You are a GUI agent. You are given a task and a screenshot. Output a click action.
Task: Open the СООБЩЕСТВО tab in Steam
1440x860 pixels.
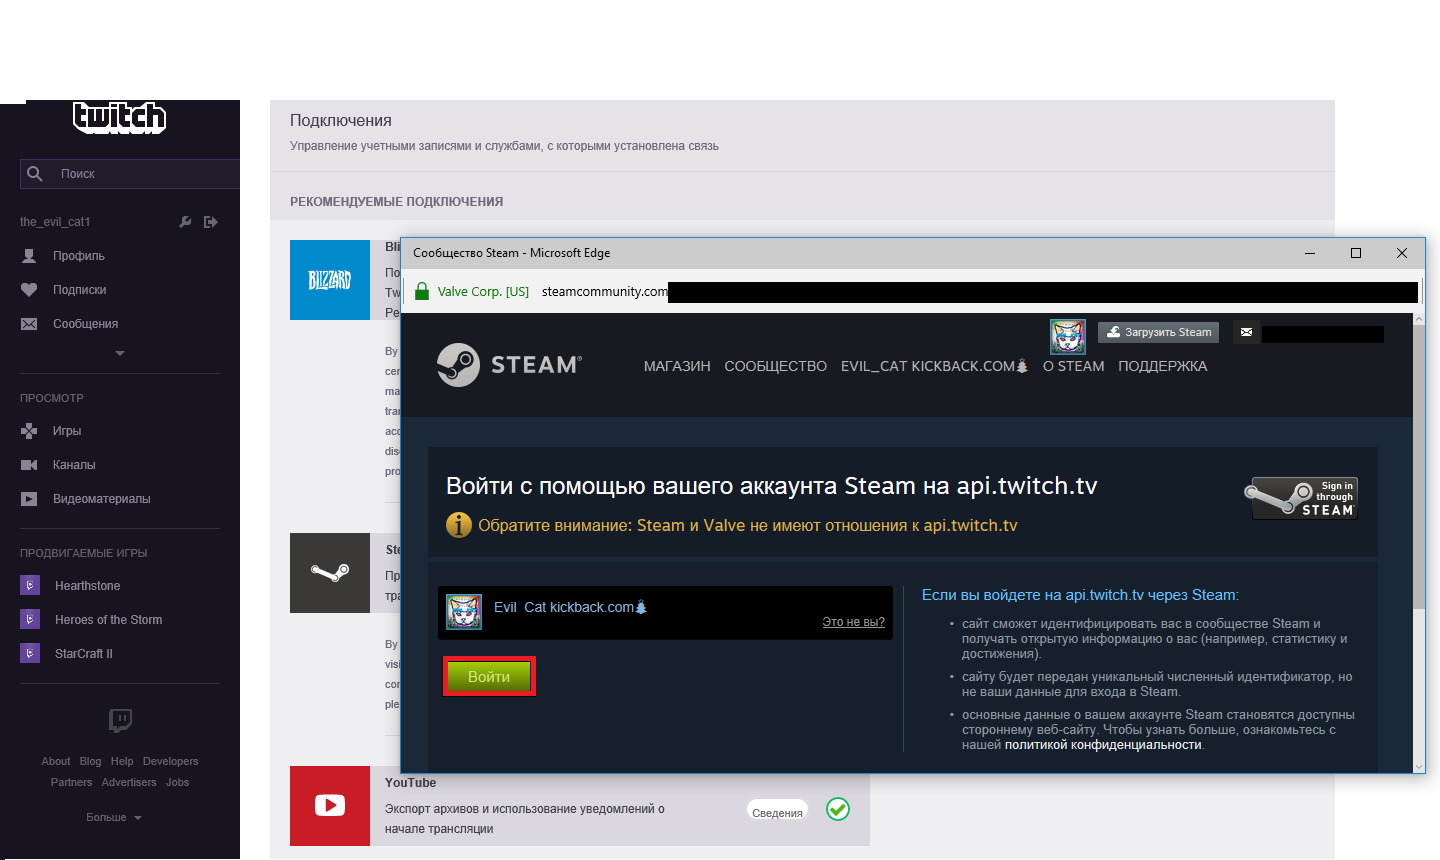[776, 366]
